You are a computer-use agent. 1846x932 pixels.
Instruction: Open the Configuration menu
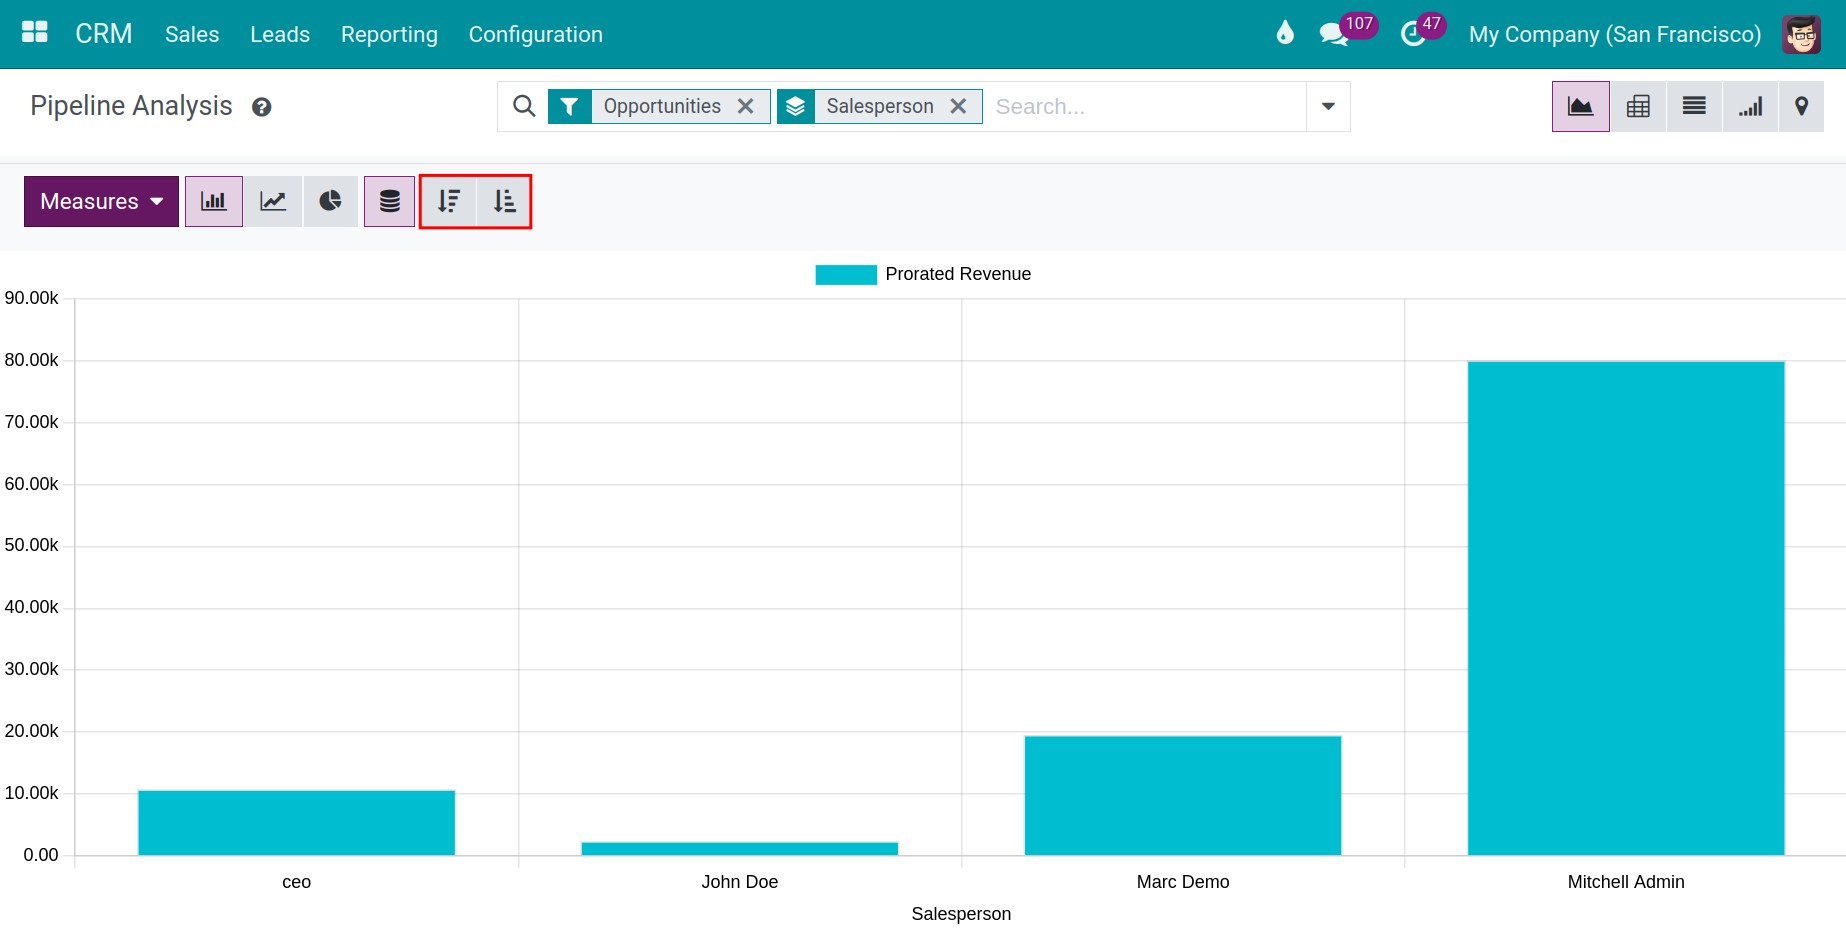tap(536, 34)
